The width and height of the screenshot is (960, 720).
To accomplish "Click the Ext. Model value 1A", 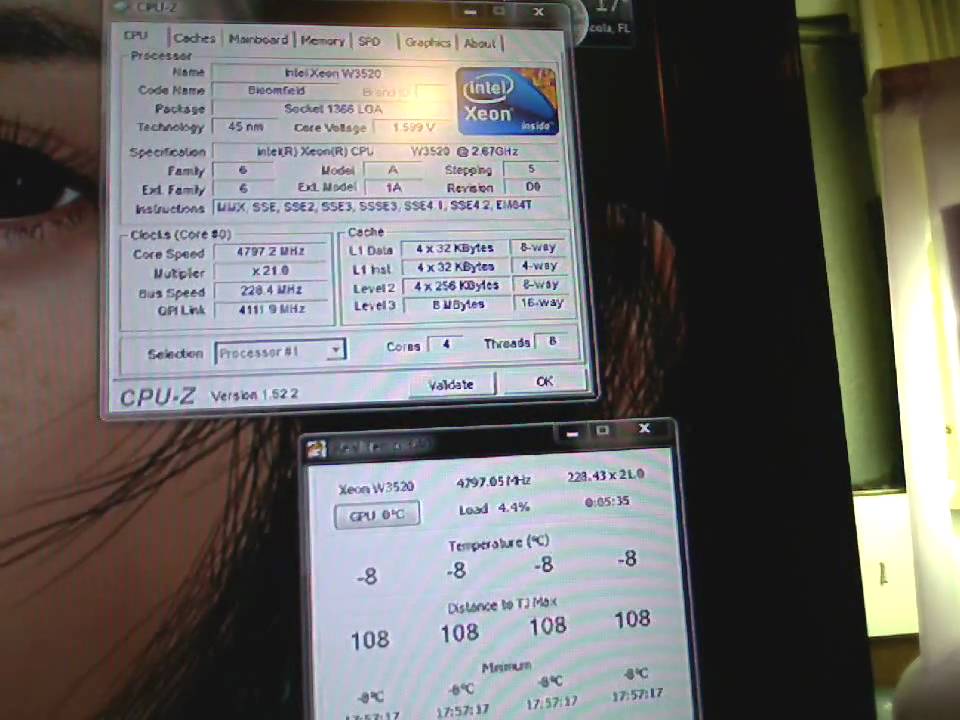I will click(x=393, y=187).
